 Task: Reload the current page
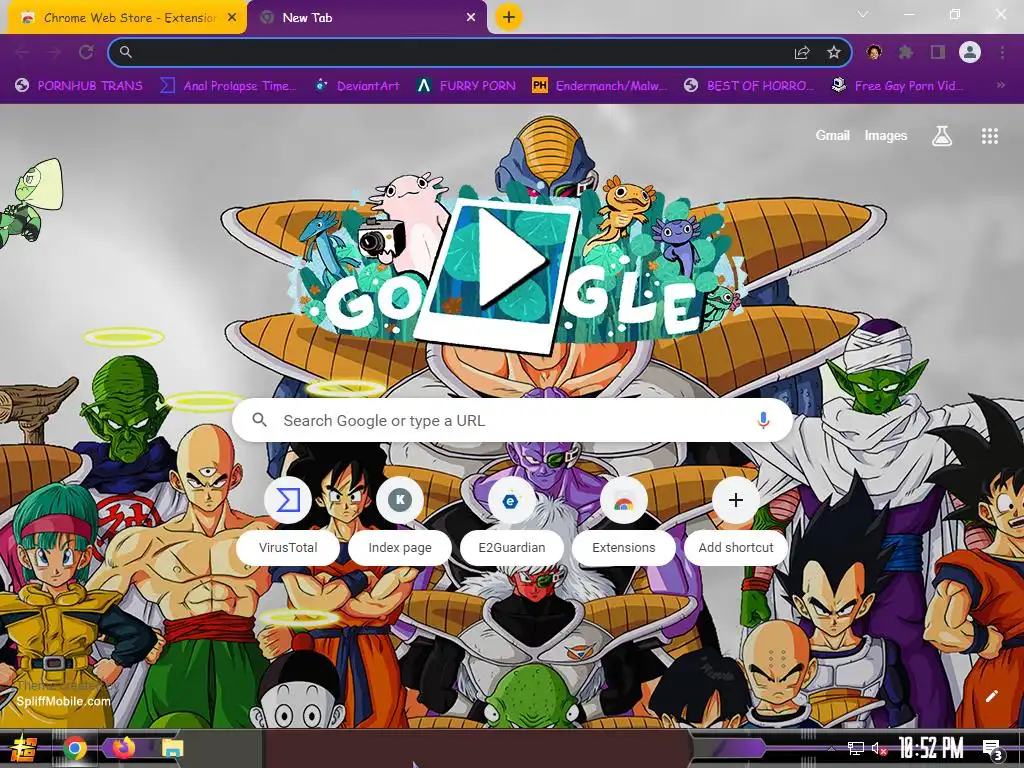(86, 52)
